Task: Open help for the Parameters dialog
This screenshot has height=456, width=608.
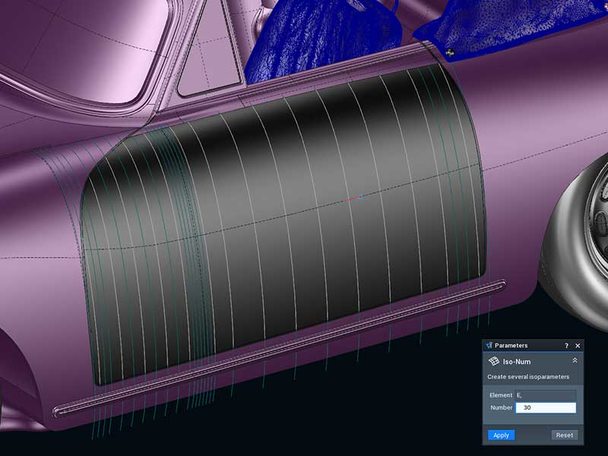Action: 566,345
